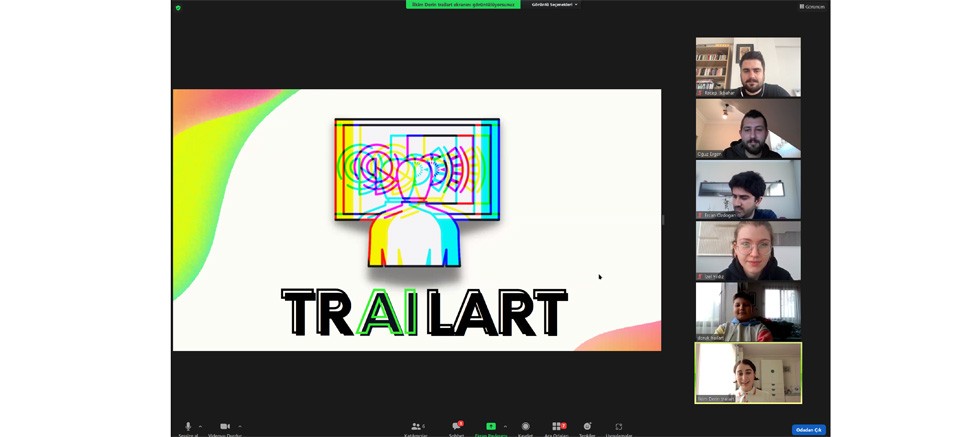Open the Katılımcılar participants panel
This screenshot has height=437, width=980.
coord(416,427)
